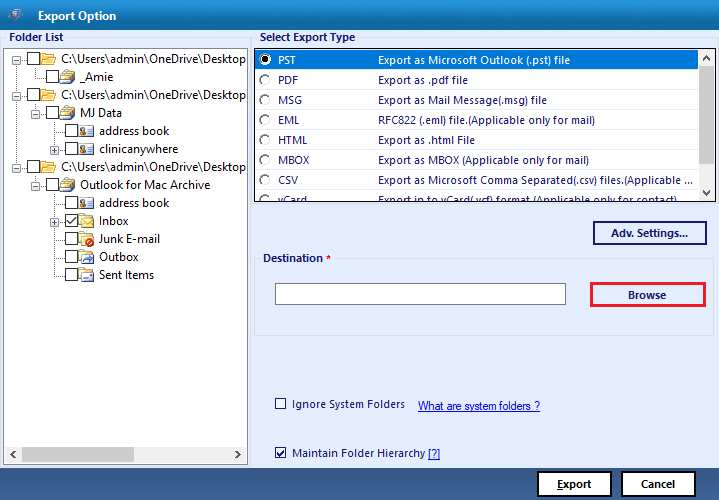The height and width of the screenshot is (500, 719).
Task: Click 'Export as .pdf file' text
Action: tap(423, 80)
